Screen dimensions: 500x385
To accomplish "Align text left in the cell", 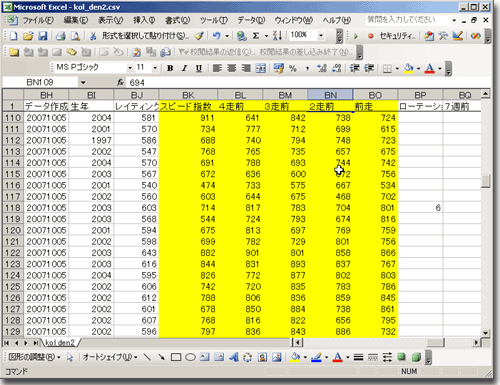I will pyautogui.click(x=217, y=68).
